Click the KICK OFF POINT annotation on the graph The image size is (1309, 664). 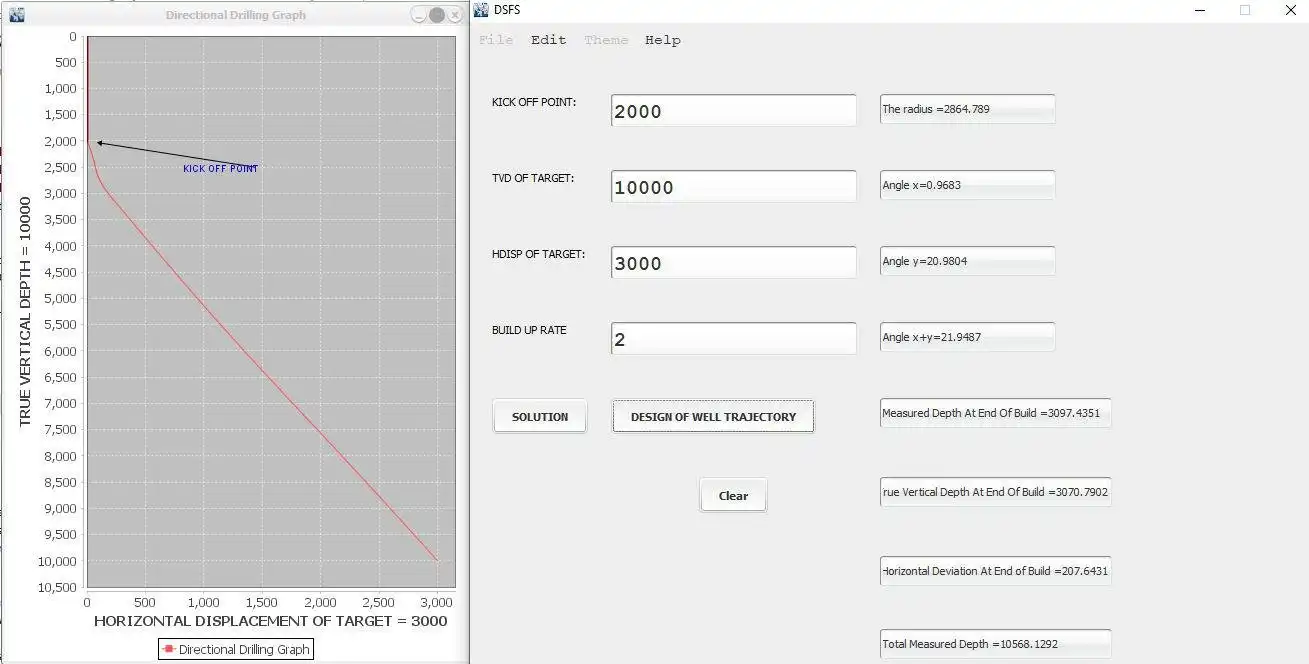tap(220, 169)
